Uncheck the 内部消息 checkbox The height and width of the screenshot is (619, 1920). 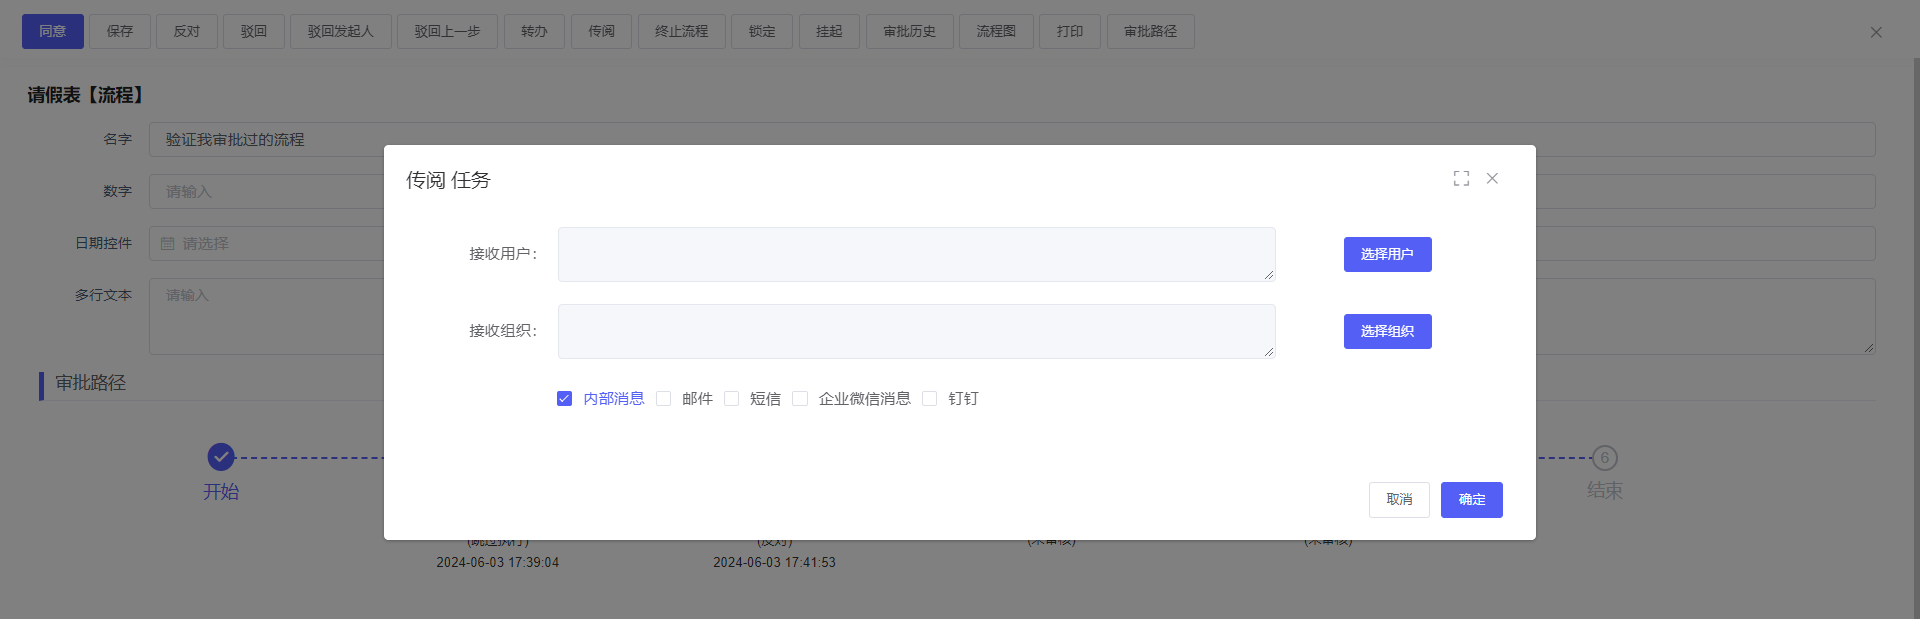click(x=564, y=399)
